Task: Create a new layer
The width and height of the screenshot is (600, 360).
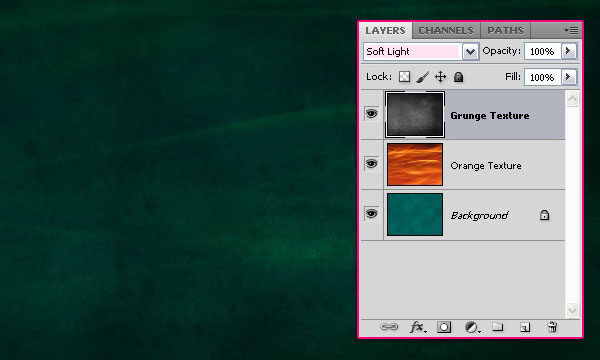Action: click(x=525, y=327)
